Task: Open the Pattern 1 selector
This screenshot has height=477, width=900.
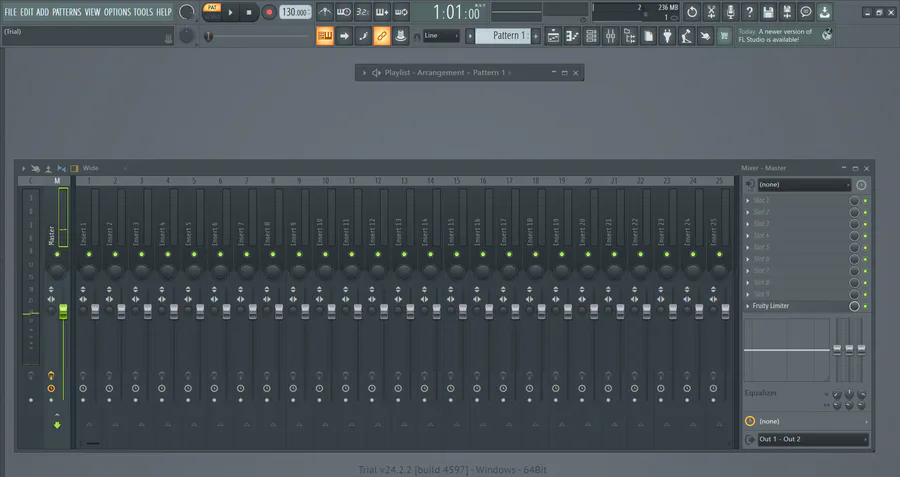Action: (503, 36)
